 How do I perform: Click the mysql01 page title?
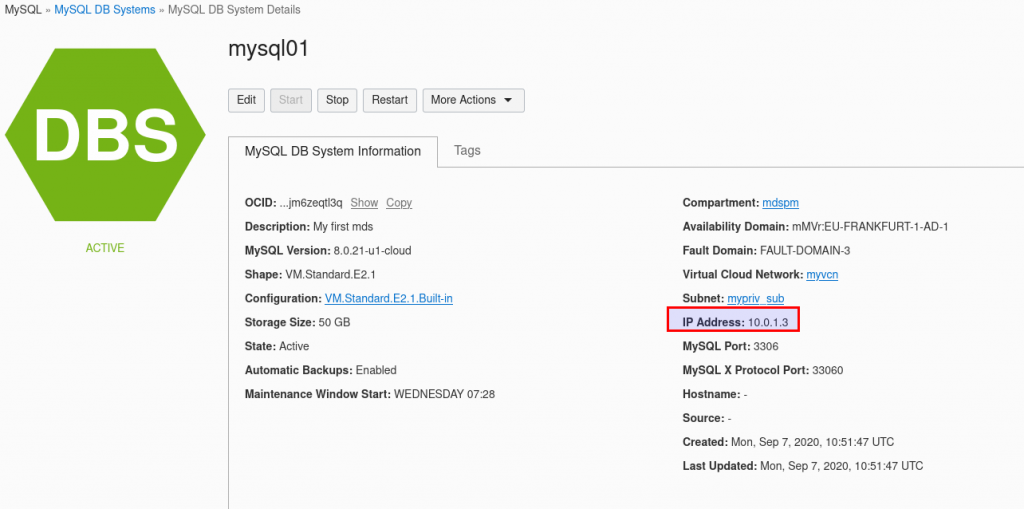click(x=268, y=50)
